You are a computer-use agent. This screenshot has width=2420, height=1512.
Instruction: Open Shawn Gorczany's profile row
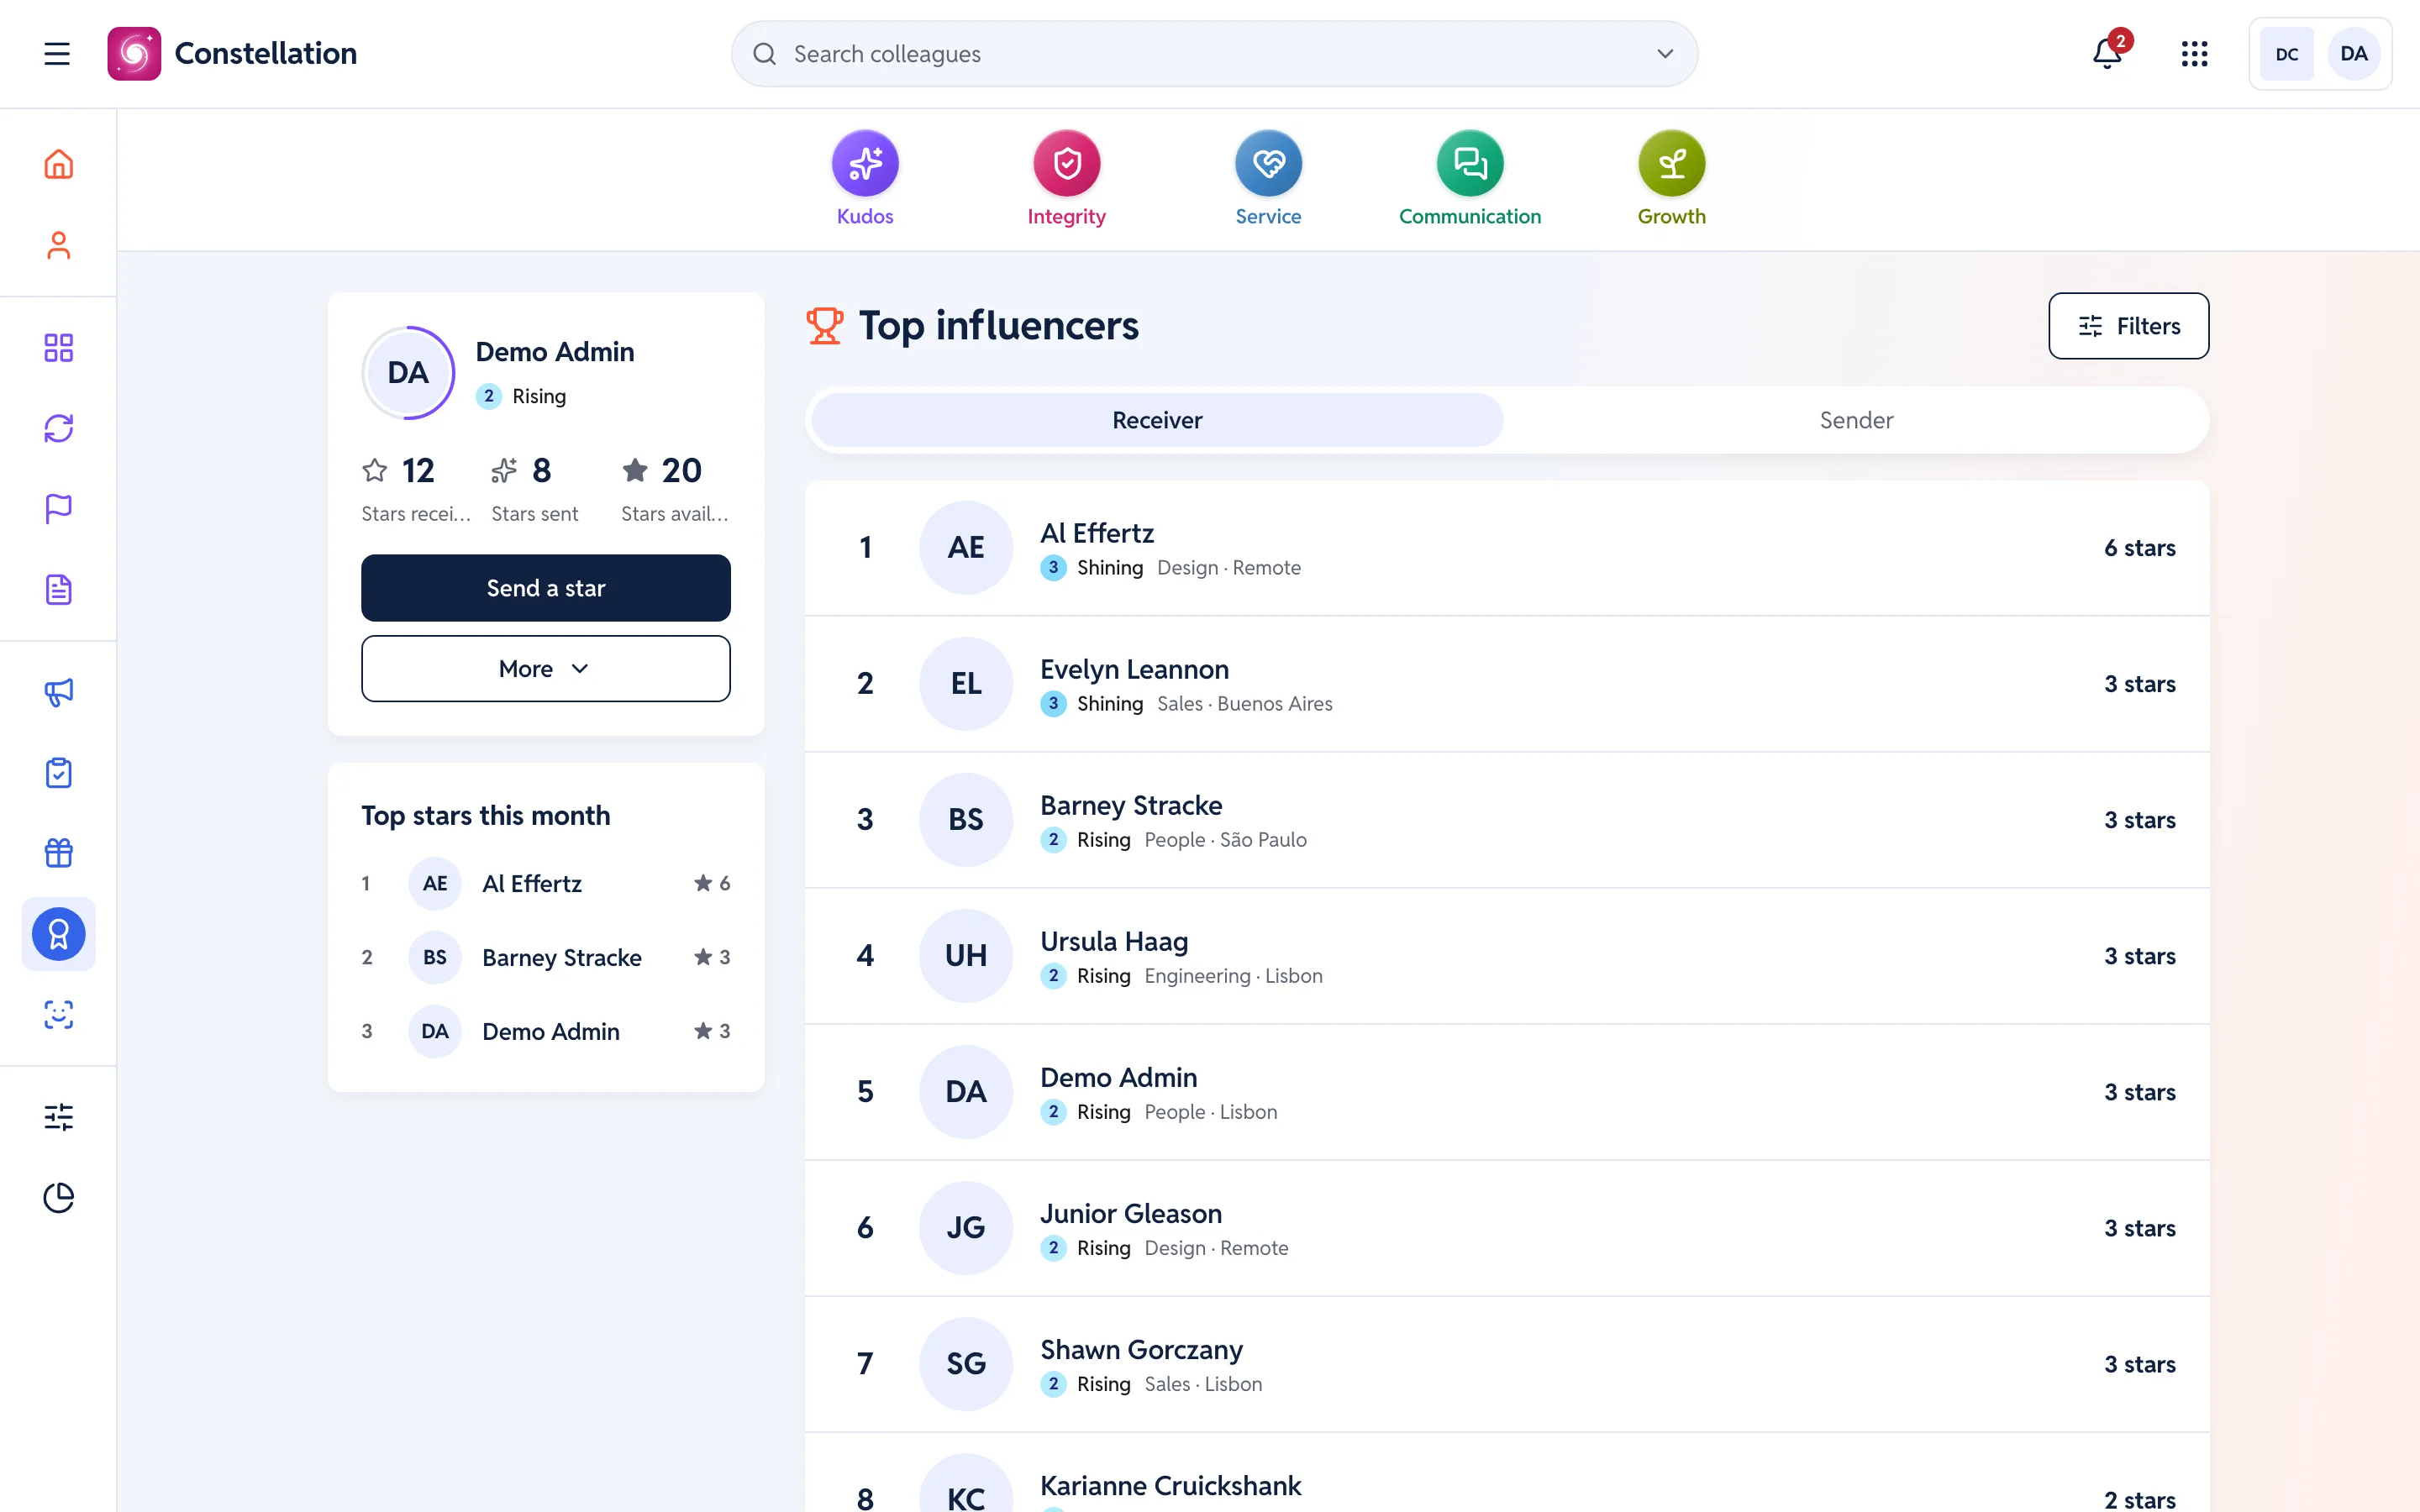click(x=1507, y=1364)
